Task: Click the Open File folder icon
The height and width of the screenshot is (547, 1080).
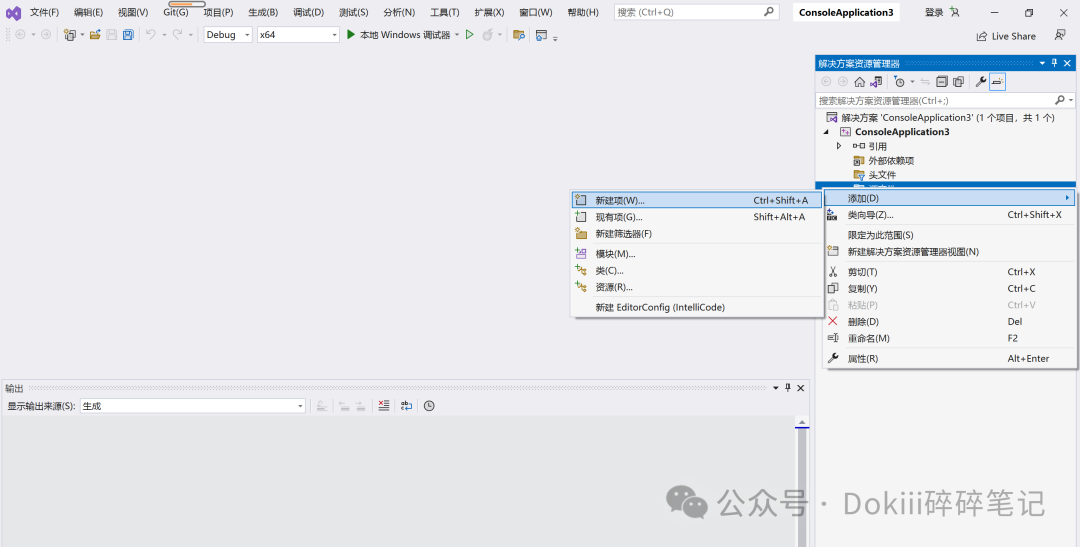Action: point(95,34)
